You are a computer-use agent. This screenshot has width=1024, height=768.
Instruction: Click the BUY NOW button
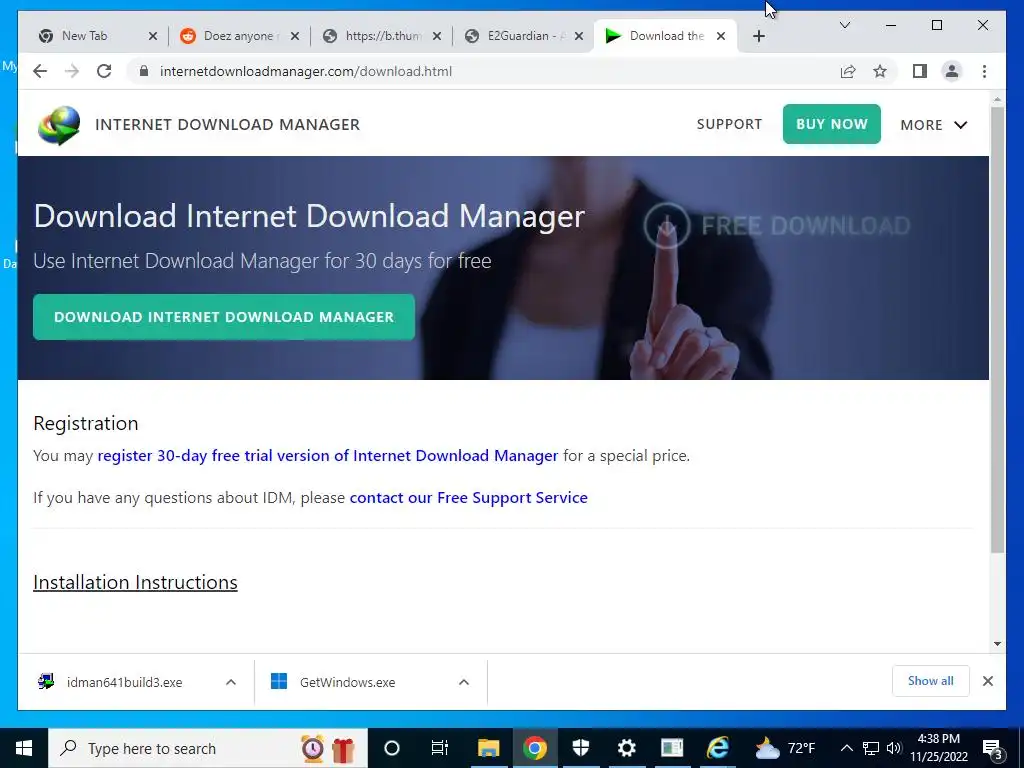[x=831, y=124]
